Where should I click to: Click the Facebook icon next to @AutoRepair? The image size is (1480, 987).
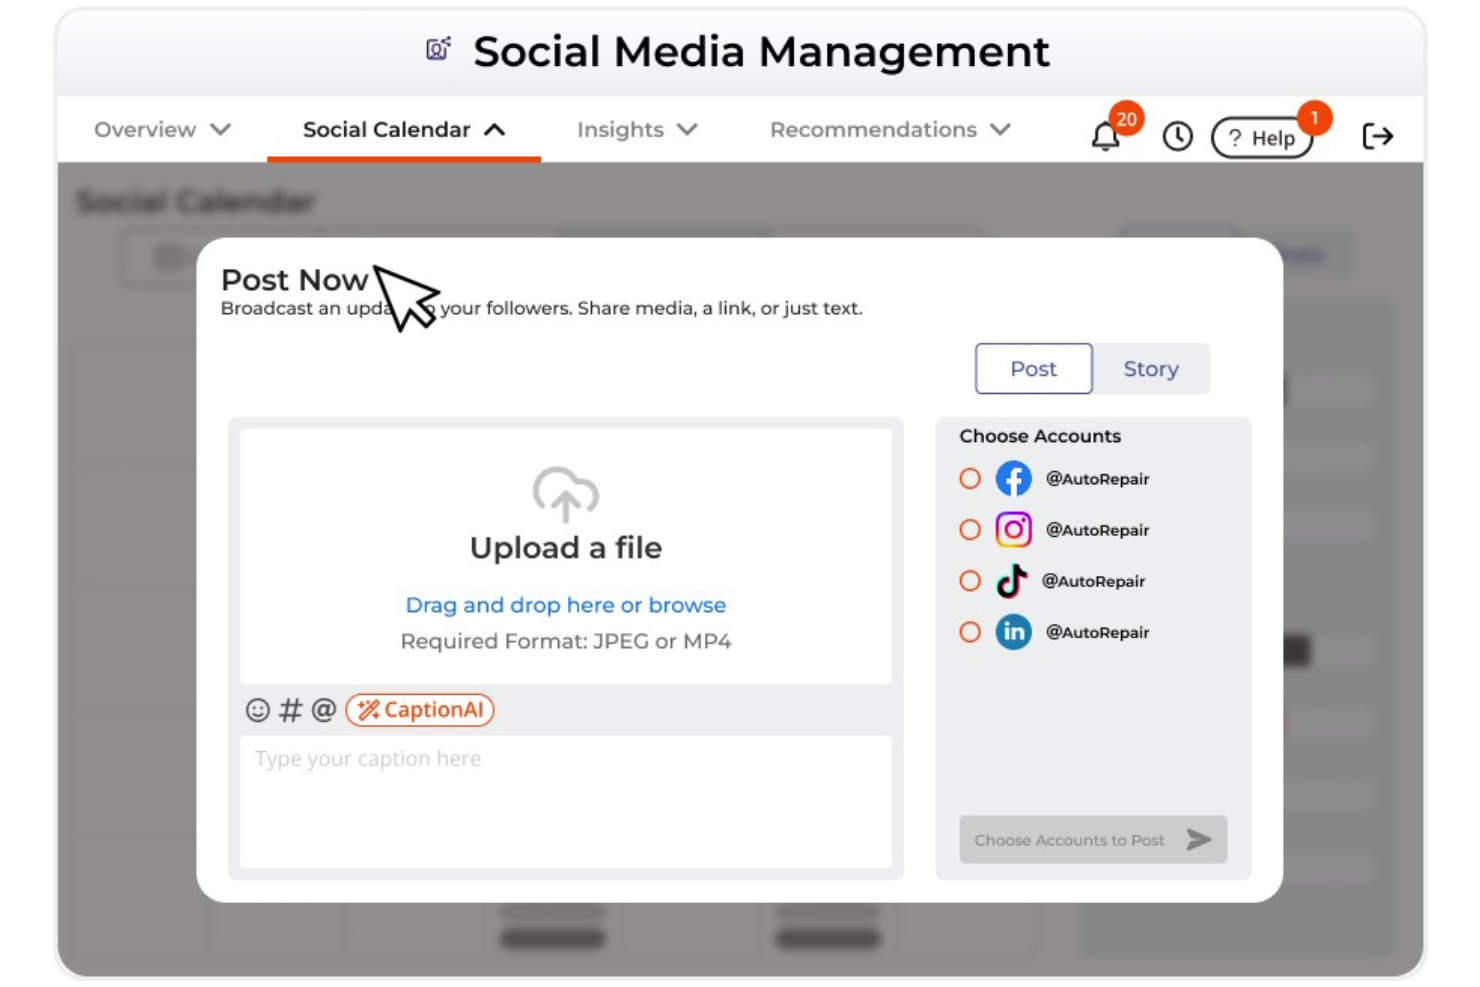tap(1013, 478)
